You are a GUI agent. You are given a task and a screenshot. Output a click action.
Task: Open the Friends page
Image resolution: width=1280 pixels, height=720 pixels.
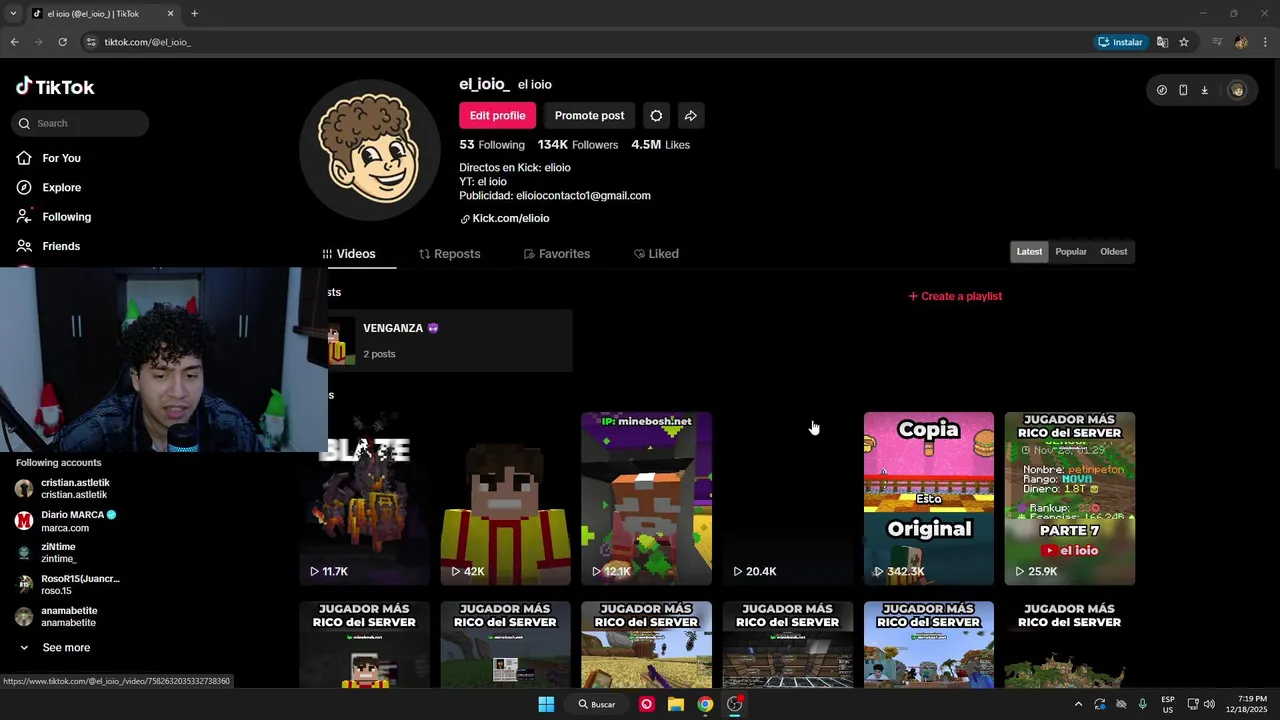coord(60,246)
